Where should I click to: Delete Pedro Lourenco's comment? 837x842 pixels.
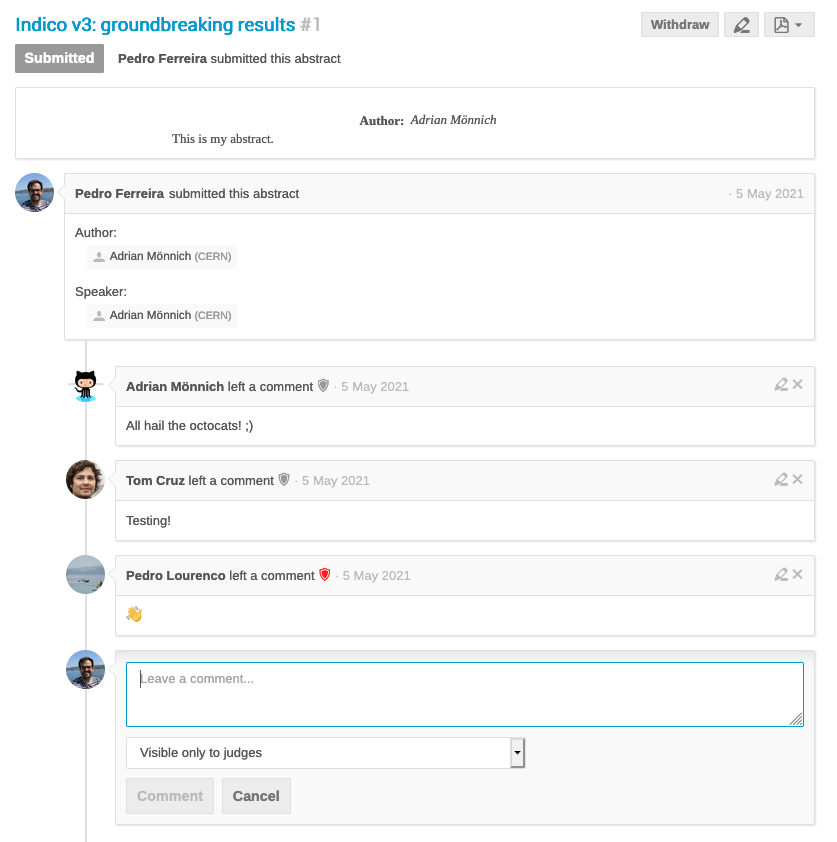pos(797,575)
